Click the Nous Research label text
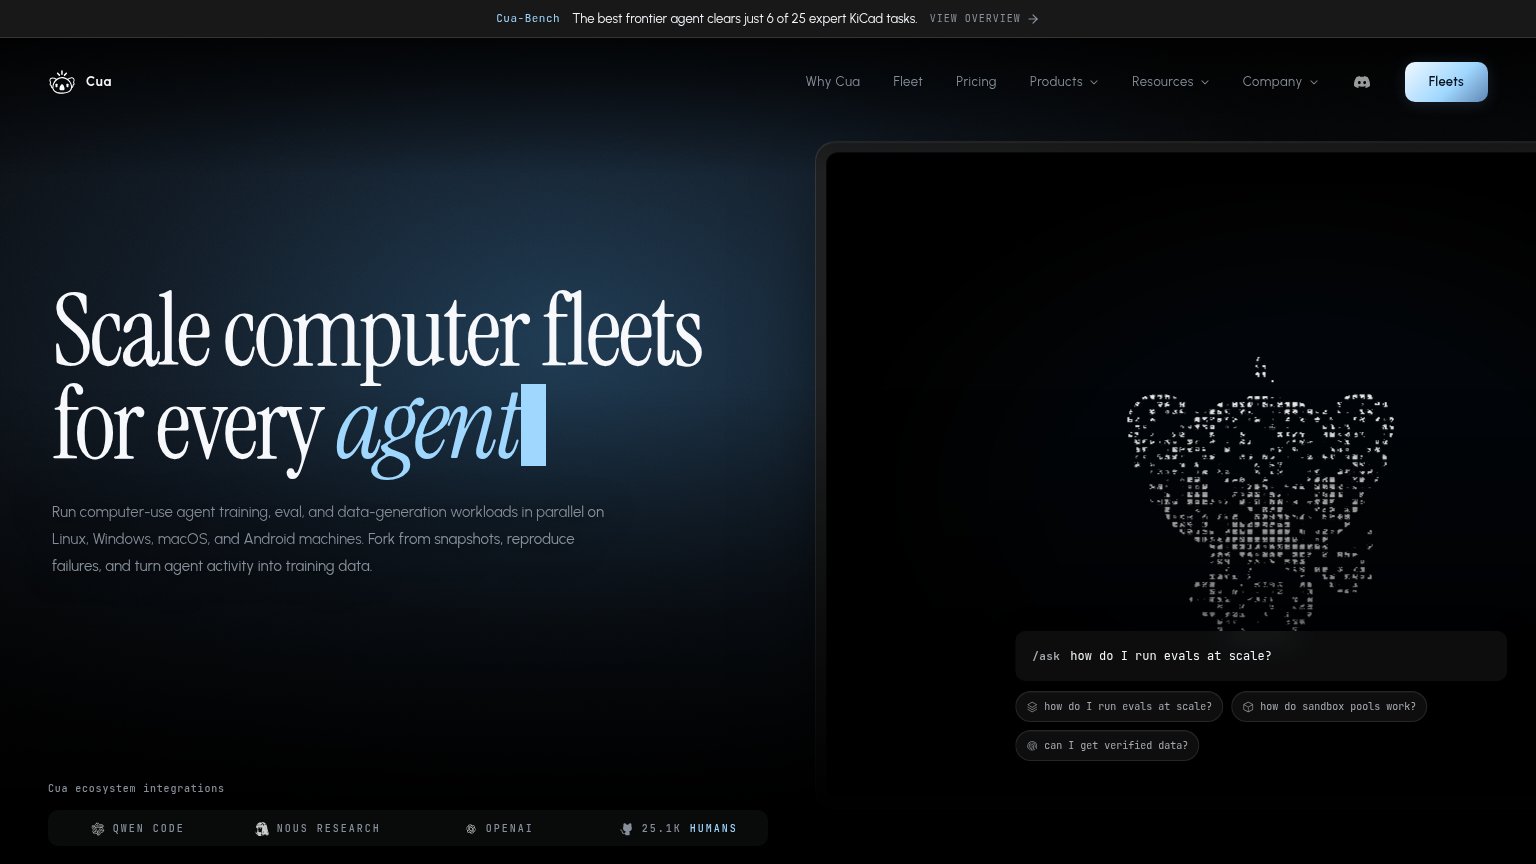The image size is (1536, 864). [x=328, y=829]
